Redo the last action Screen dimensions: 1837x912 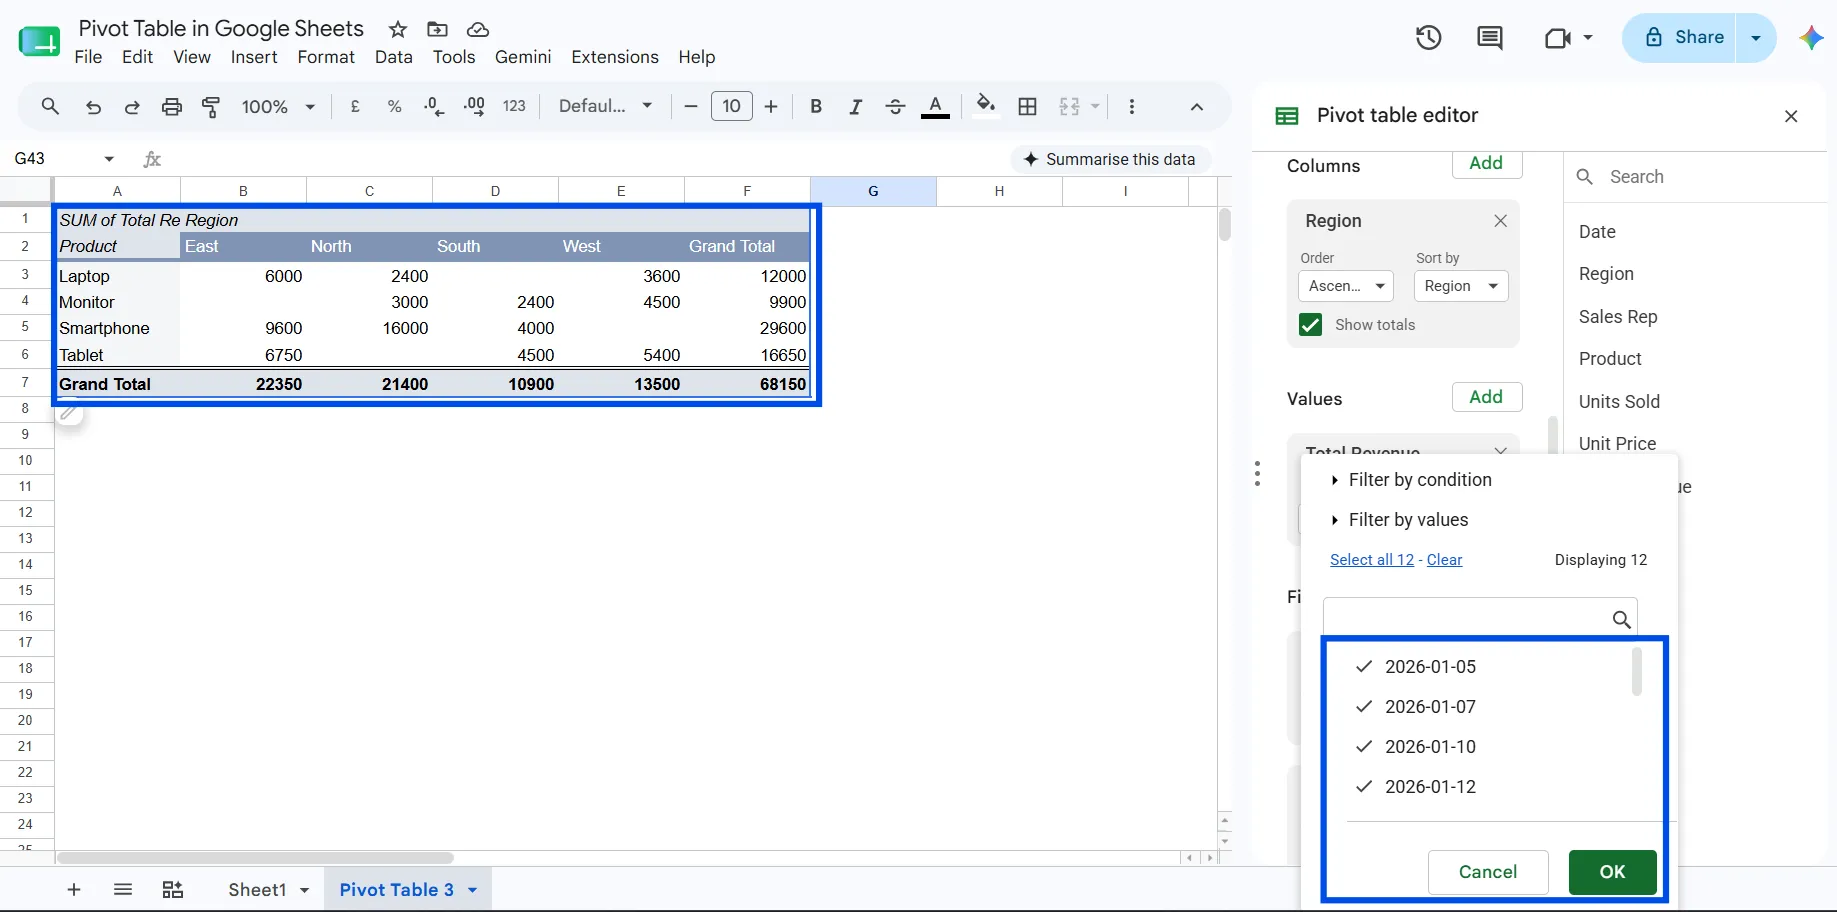coord(132,106)
